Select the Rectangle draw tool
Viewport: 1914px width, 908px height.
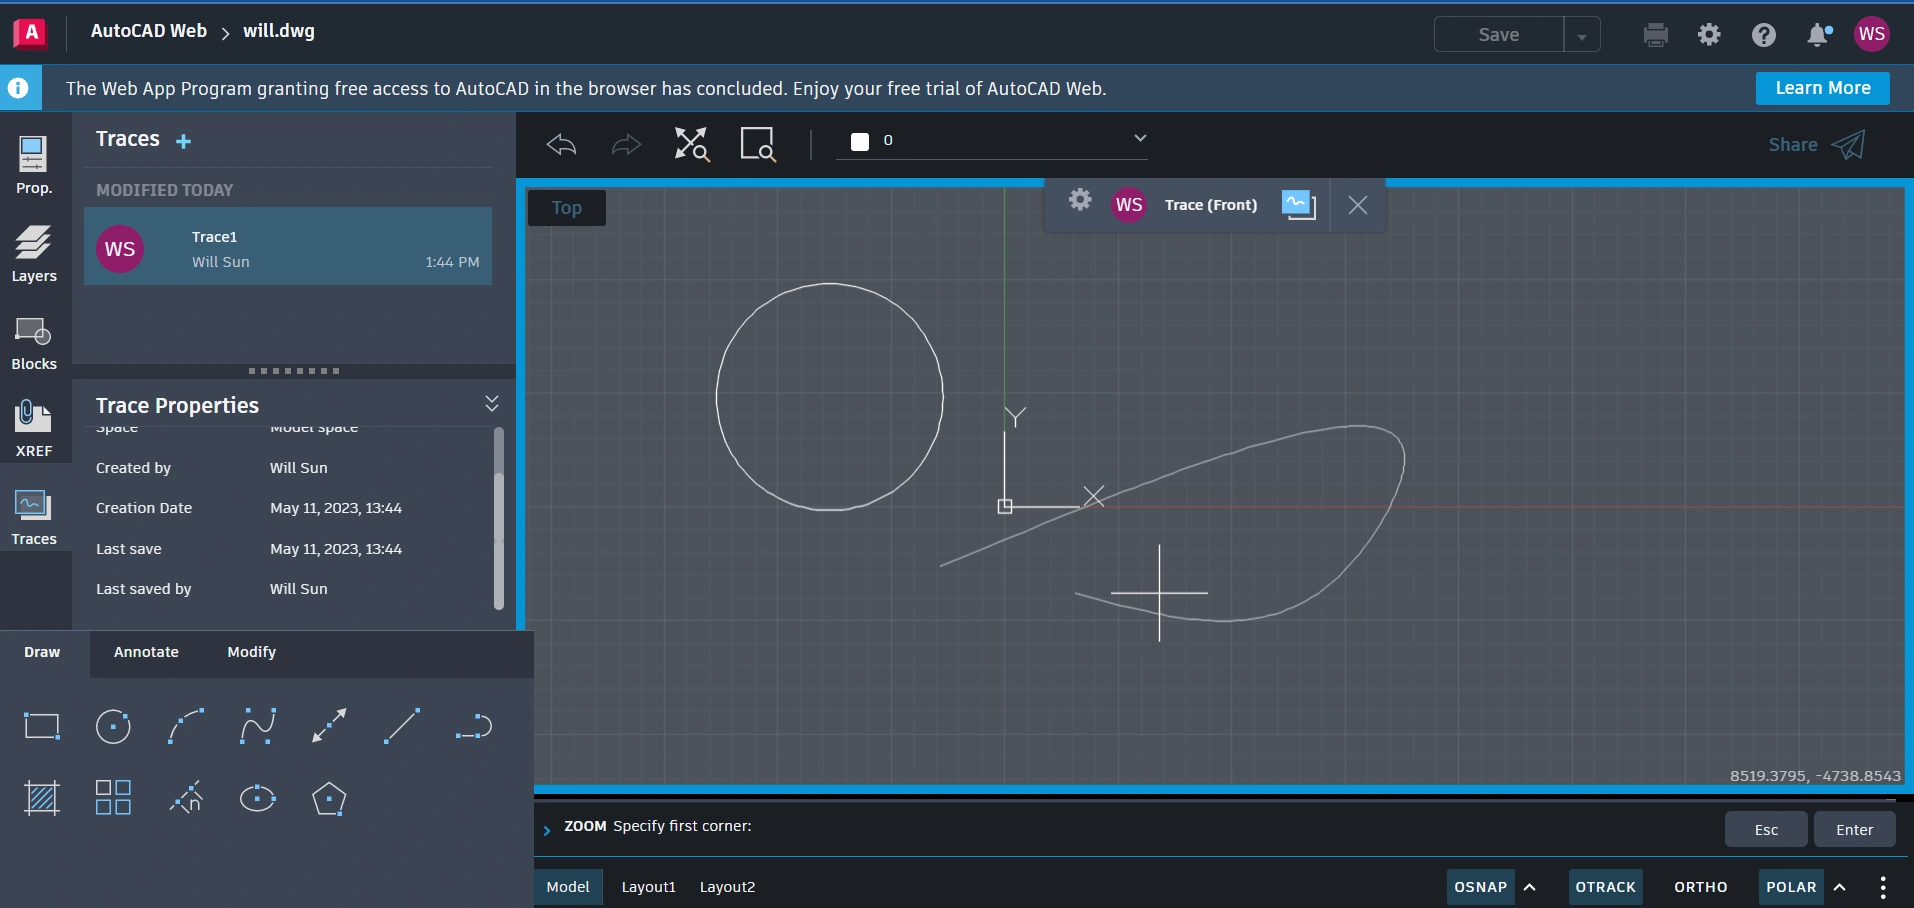click(42, 726)
